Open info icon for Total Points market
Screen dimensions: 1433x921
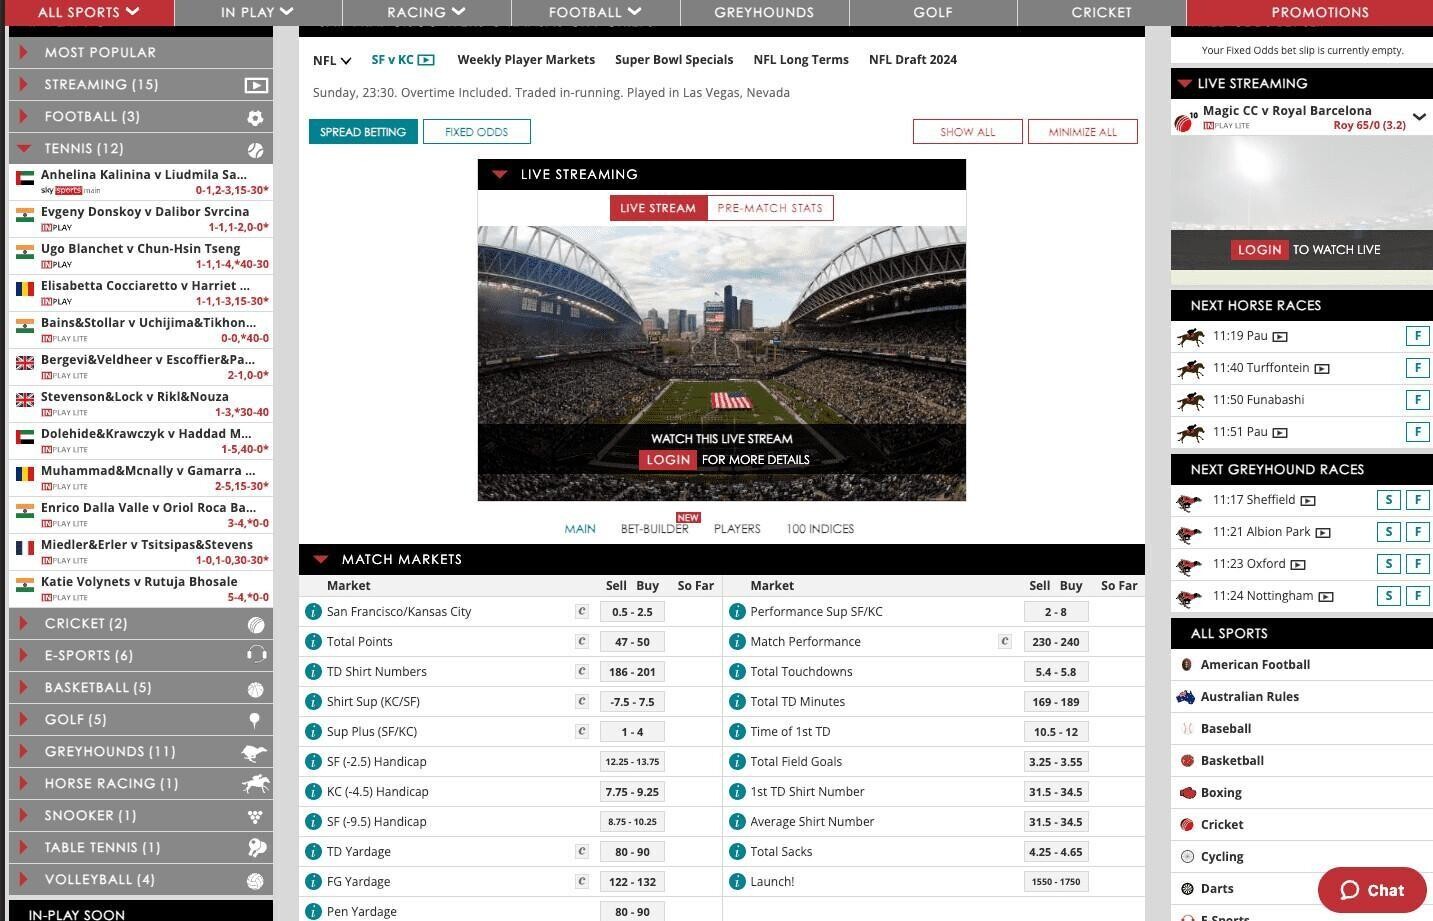(313, 641)
